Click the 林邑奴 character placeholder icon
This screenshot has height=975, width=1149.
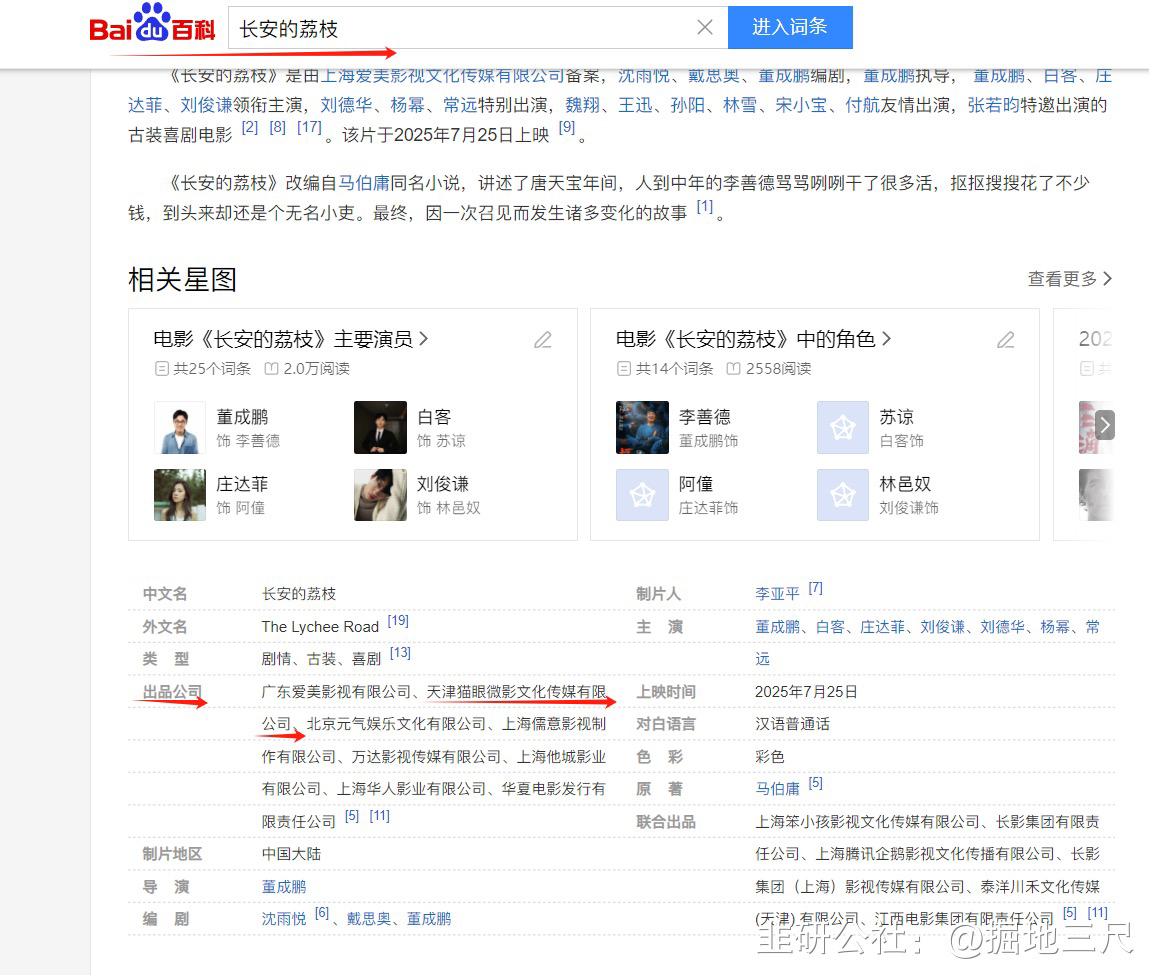pyautogui.click(x=843, y=494)
